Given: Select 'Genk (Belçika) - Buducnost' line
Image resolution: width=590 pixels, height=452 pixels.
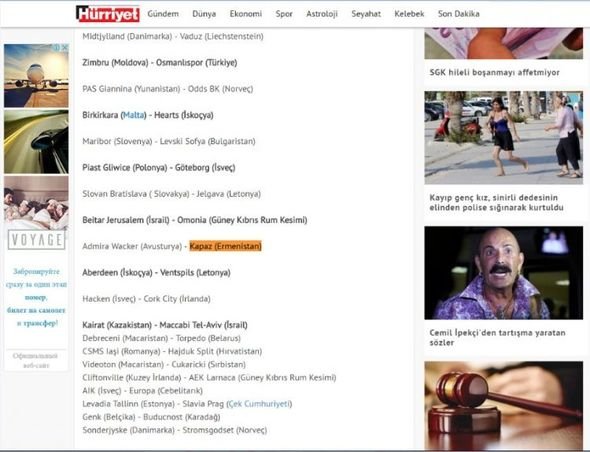Looking at the screenshot, I should (151, 417).
